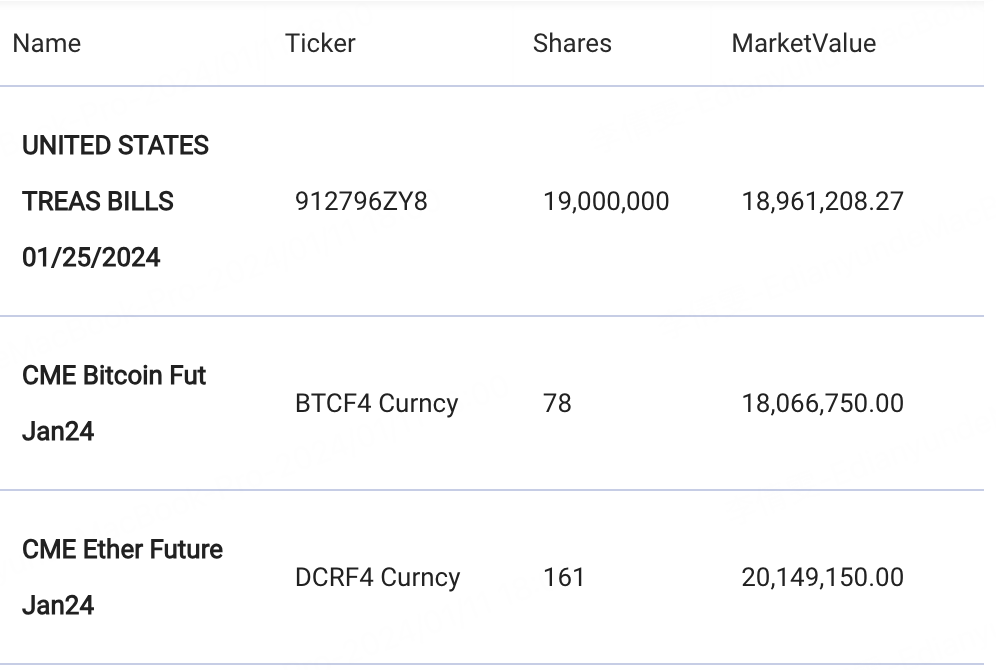Click the Jan24 text under CME Ether Future
This screenshot has width=996, height=670.
tap(58, 605)
